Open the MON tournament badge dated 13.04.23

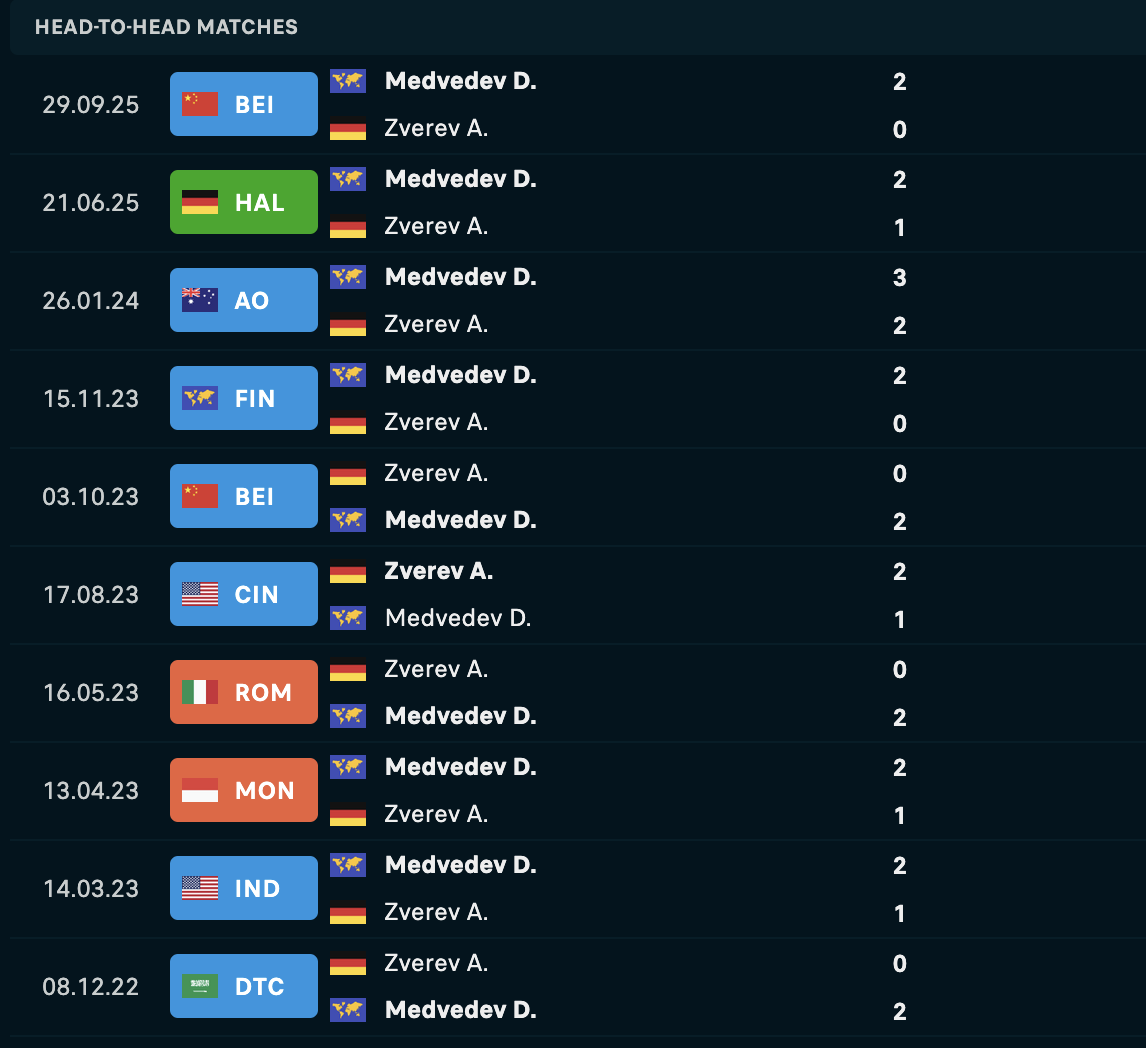click(243, 789)
